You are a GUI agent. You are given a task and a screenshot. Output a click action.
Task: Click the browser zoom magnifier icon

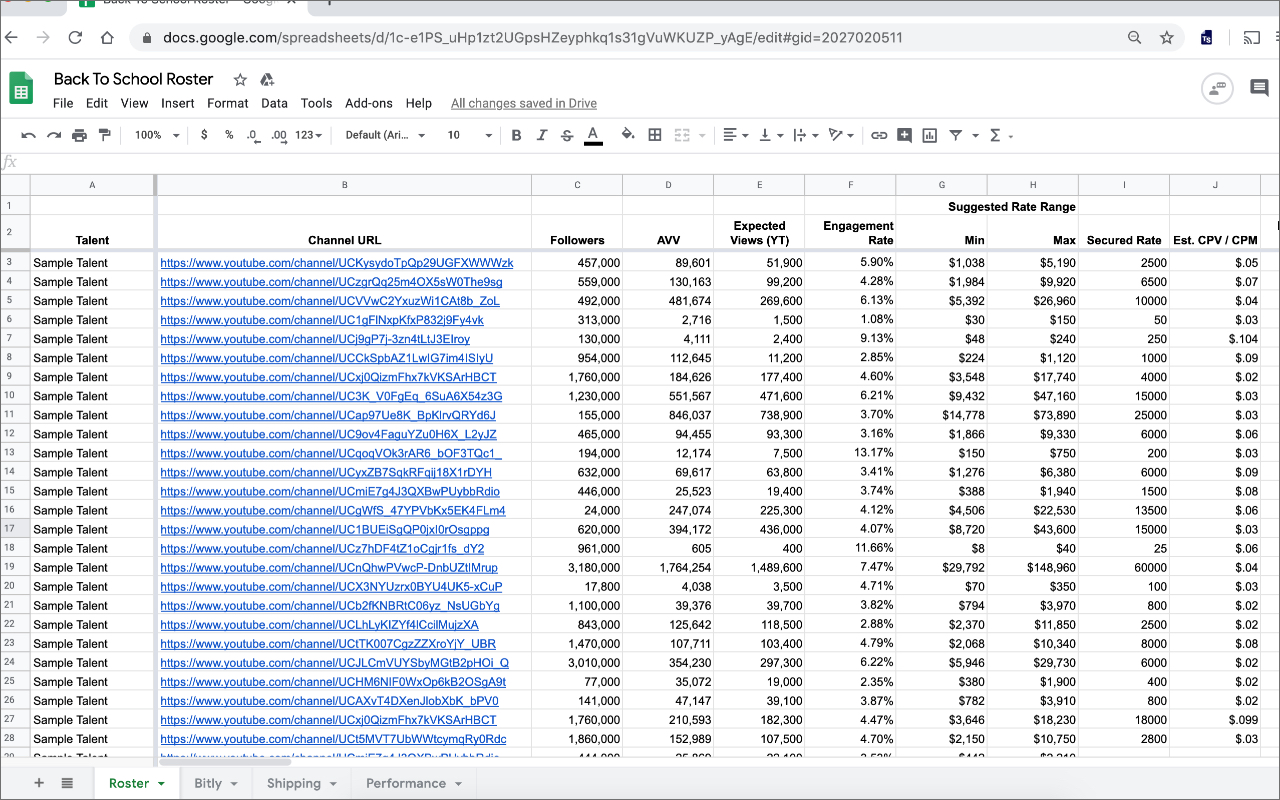click(x=1135, y=38)
